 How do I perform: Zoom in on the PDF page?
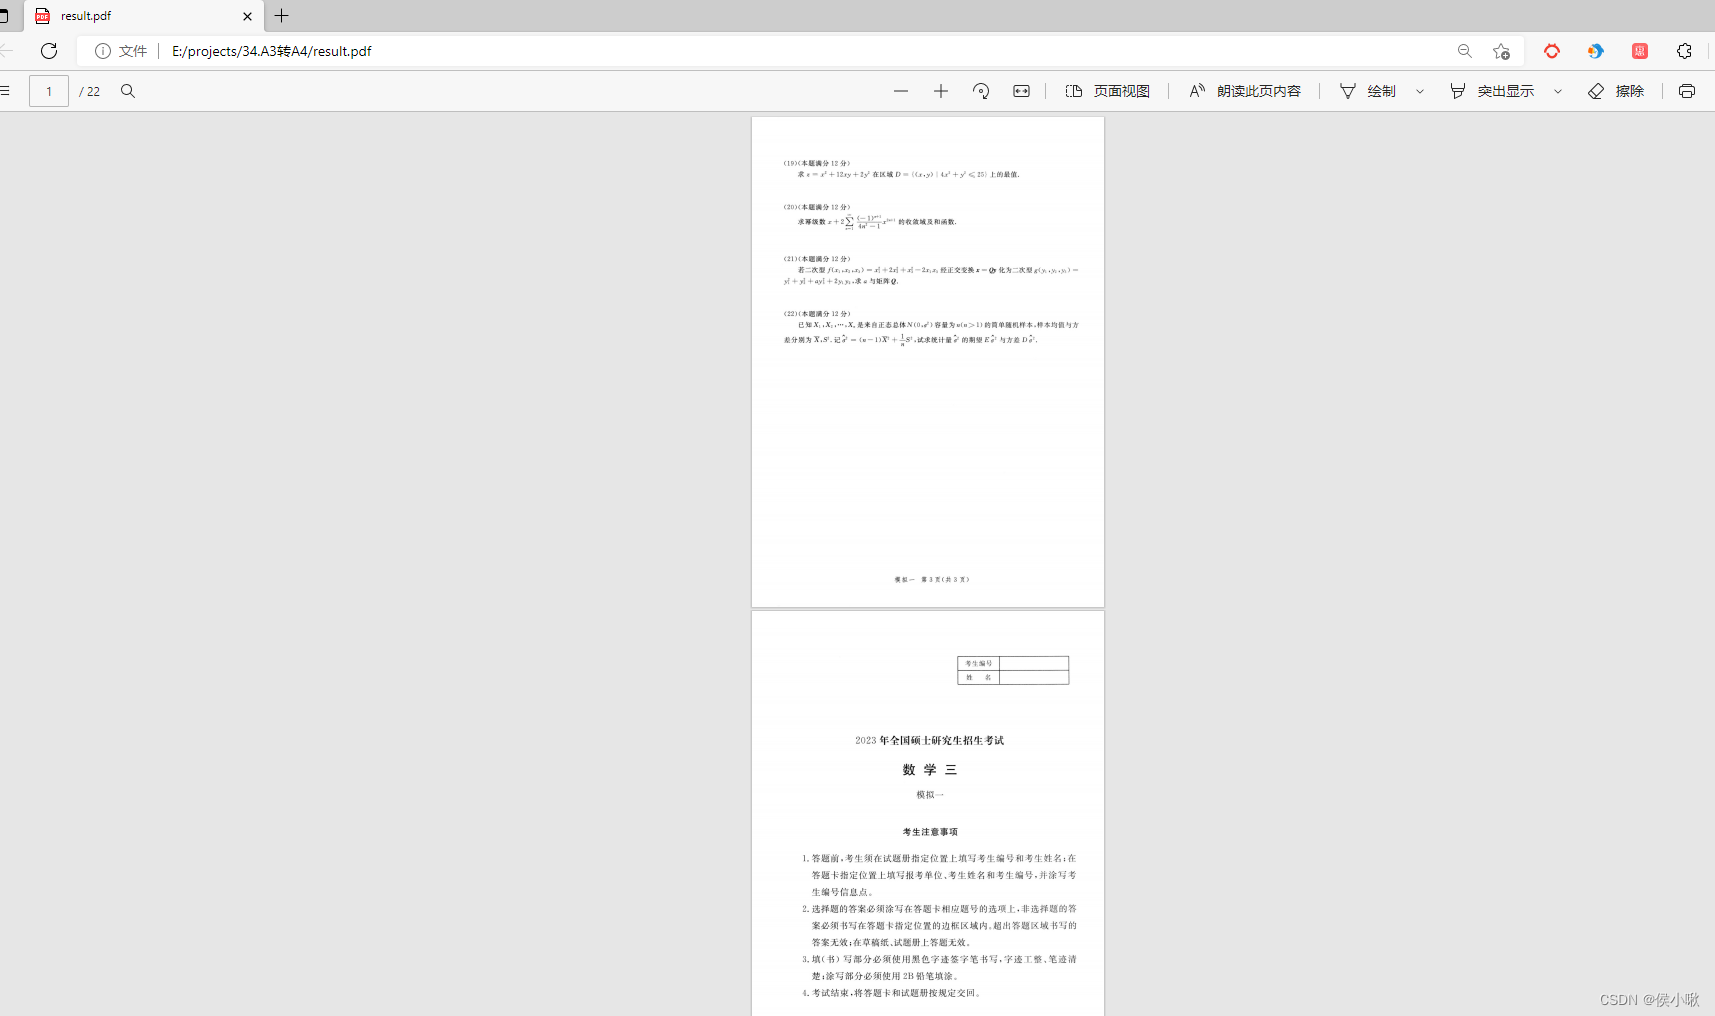[x=940, y=91]
